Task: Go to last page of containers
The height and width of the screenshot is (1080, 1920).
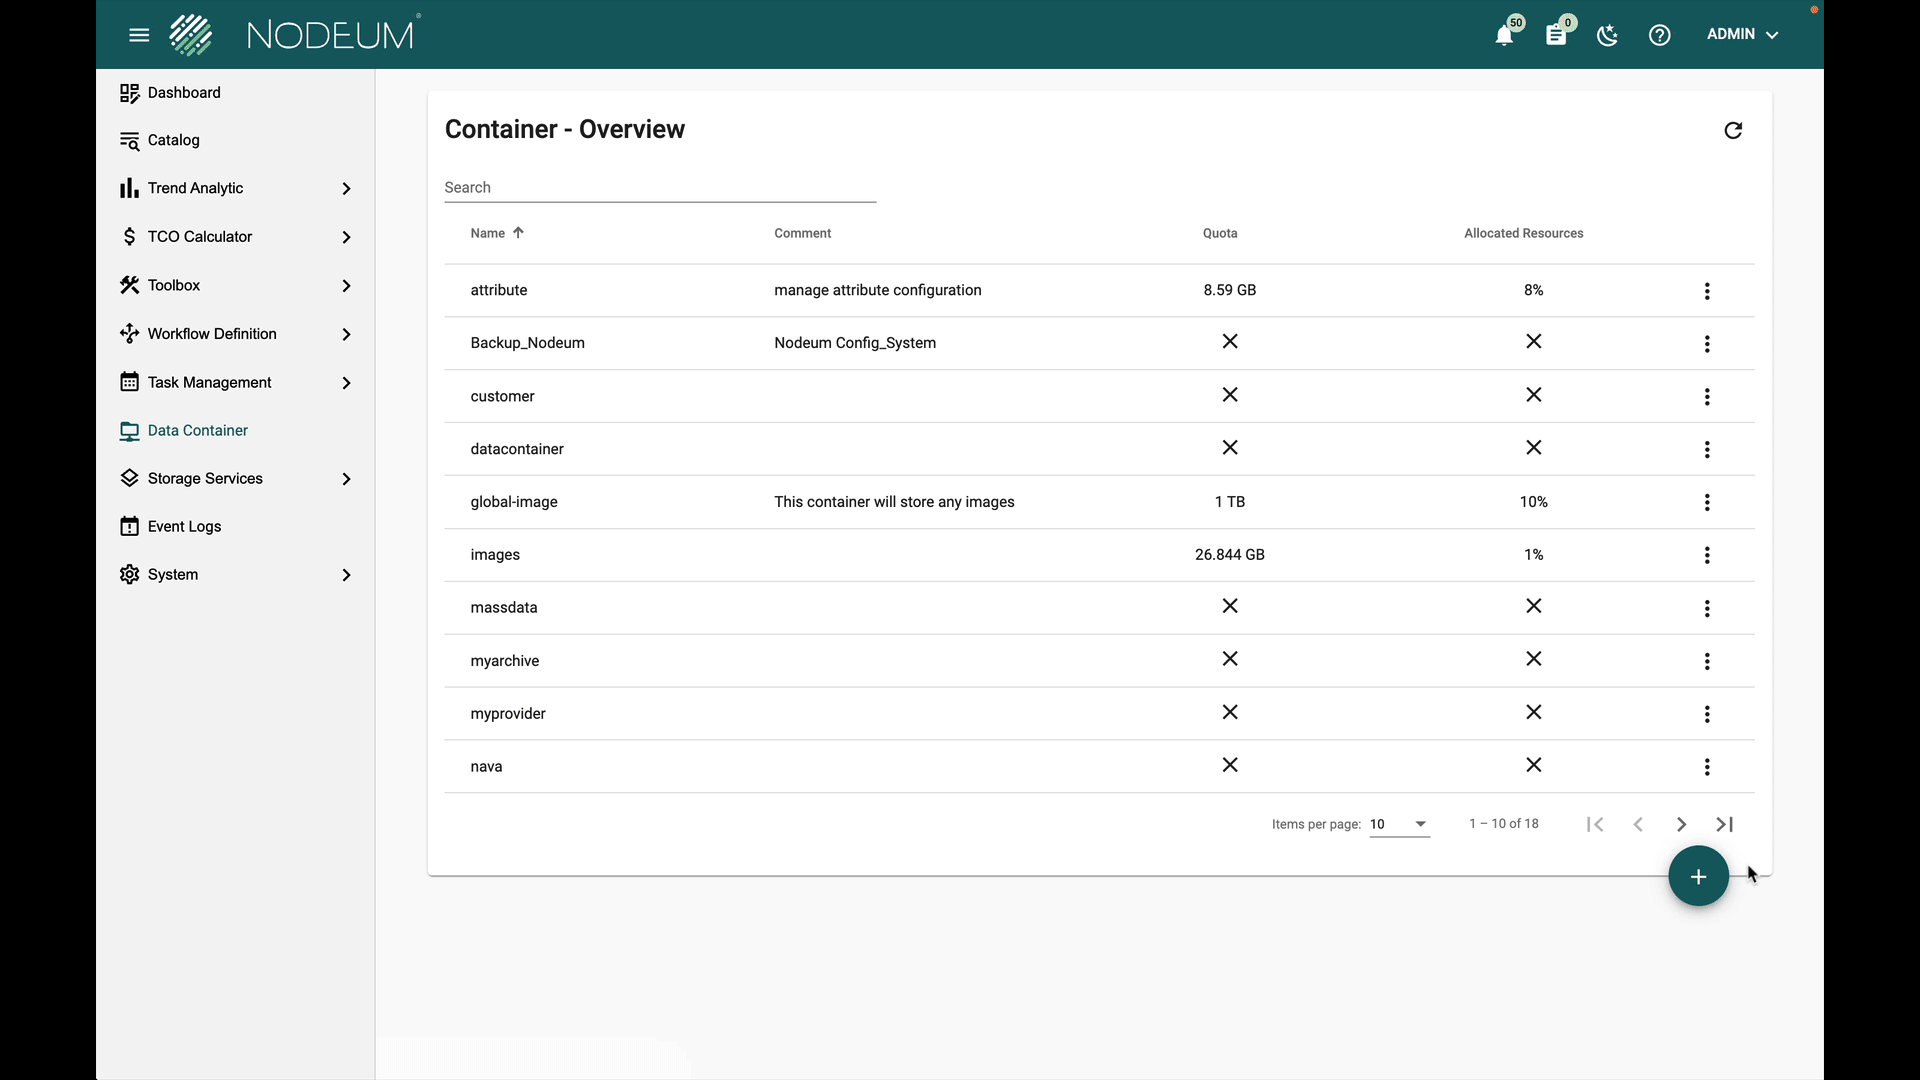Action: (1725, 825)
